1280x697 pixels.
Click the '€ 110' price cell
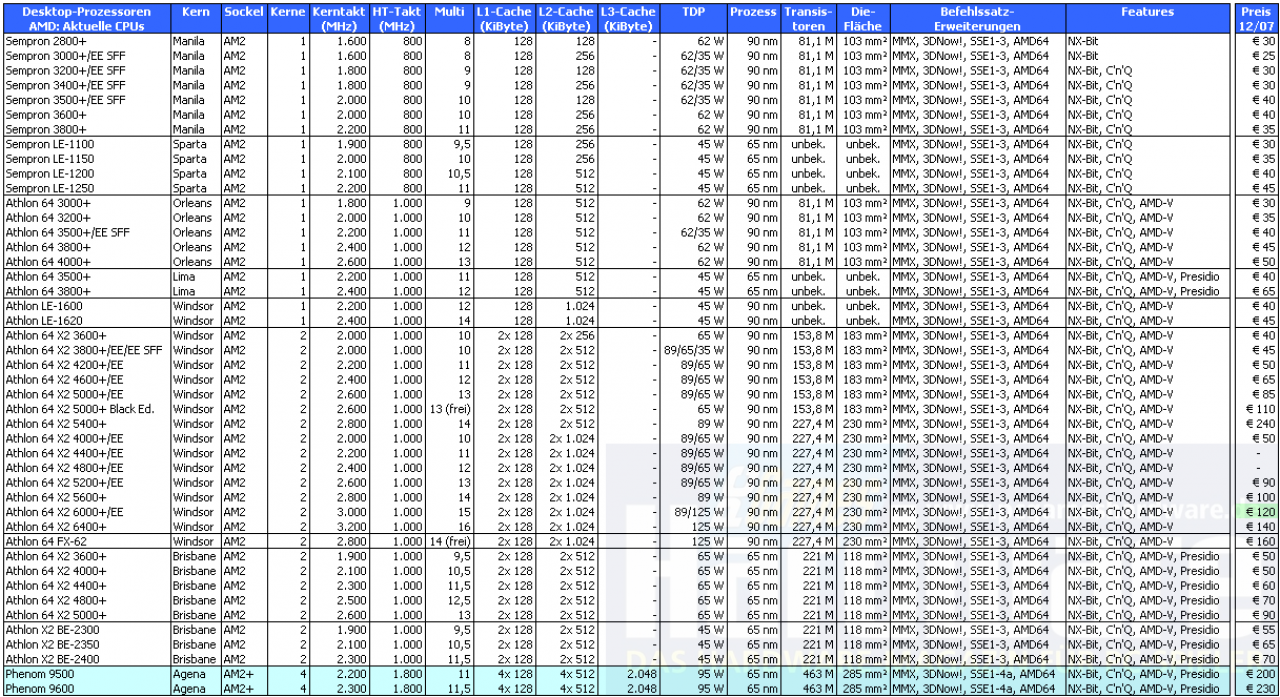click(1261, 409)
